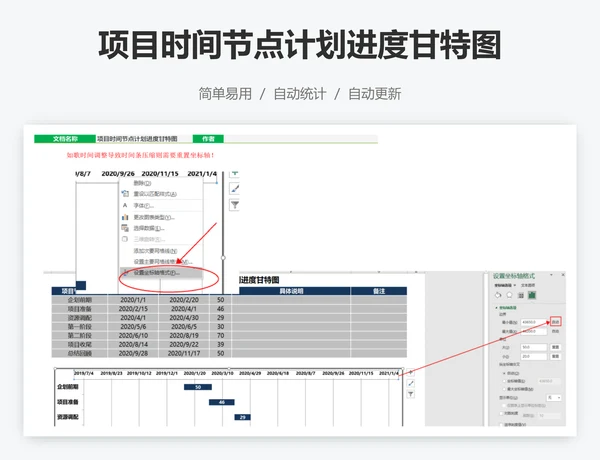Toggle the show display units label checkbox
The width and height of the screenshot is (600, 460).
point(504,405)
